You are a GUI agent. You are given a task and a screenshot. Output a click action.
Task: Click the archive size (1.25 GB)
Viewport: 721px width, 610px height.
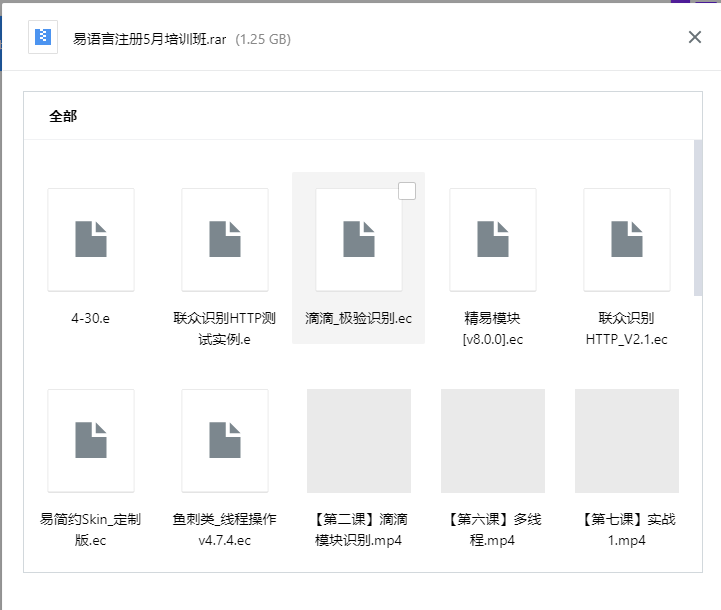(x=263, y=39)
